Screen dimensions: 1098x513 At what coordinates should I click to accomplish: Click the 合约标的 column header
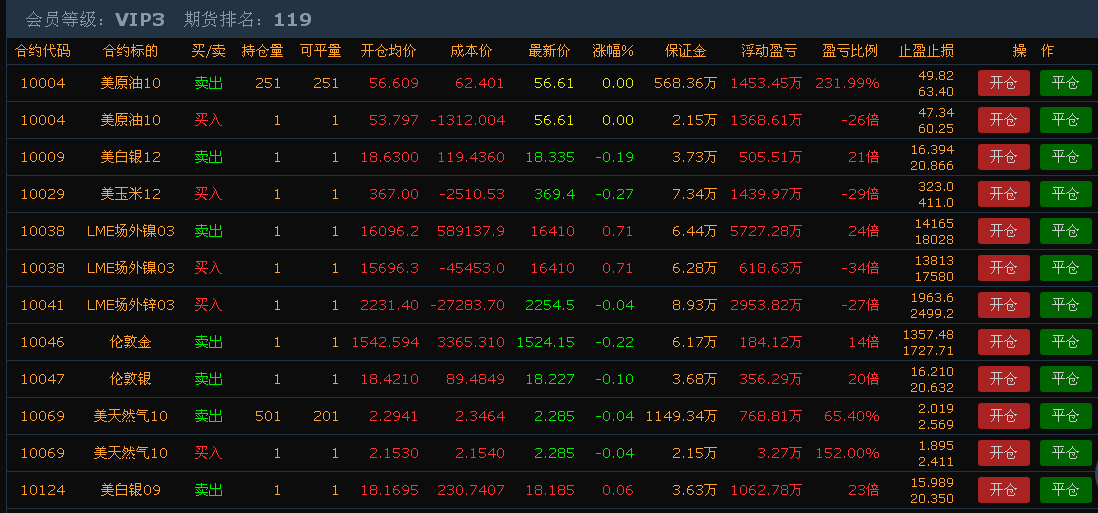tap(130, 51)
